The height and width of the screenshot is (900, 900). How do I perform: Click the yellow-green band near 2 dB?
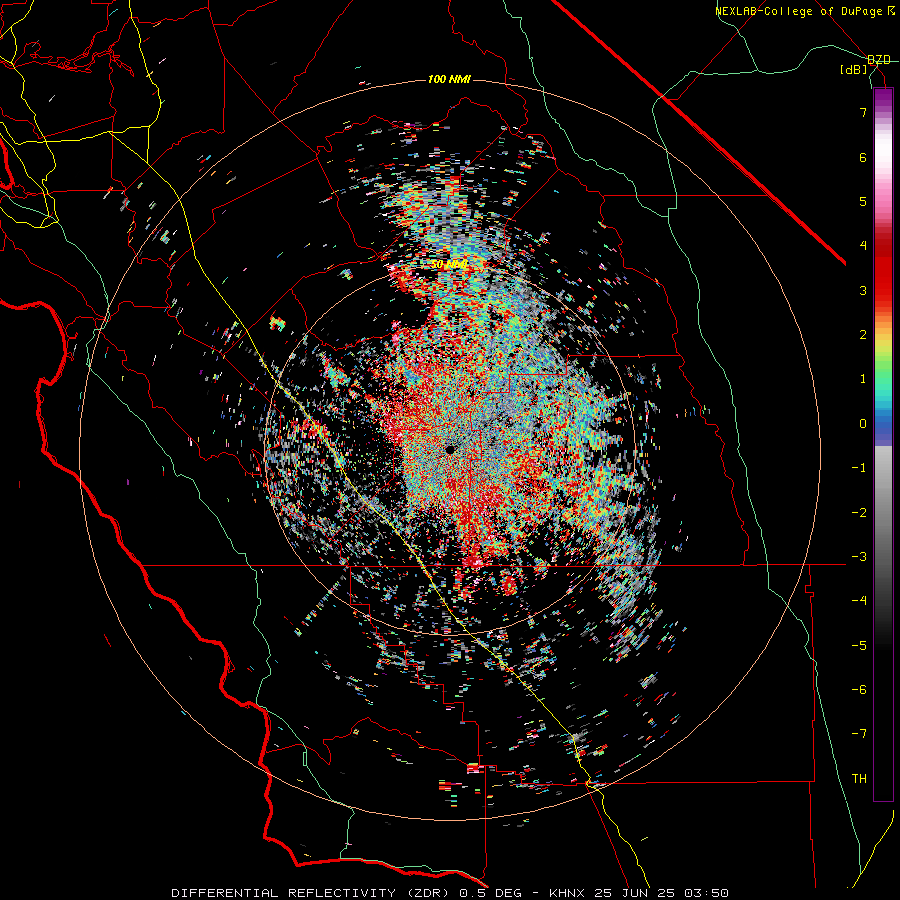click(x=883, y=344)
